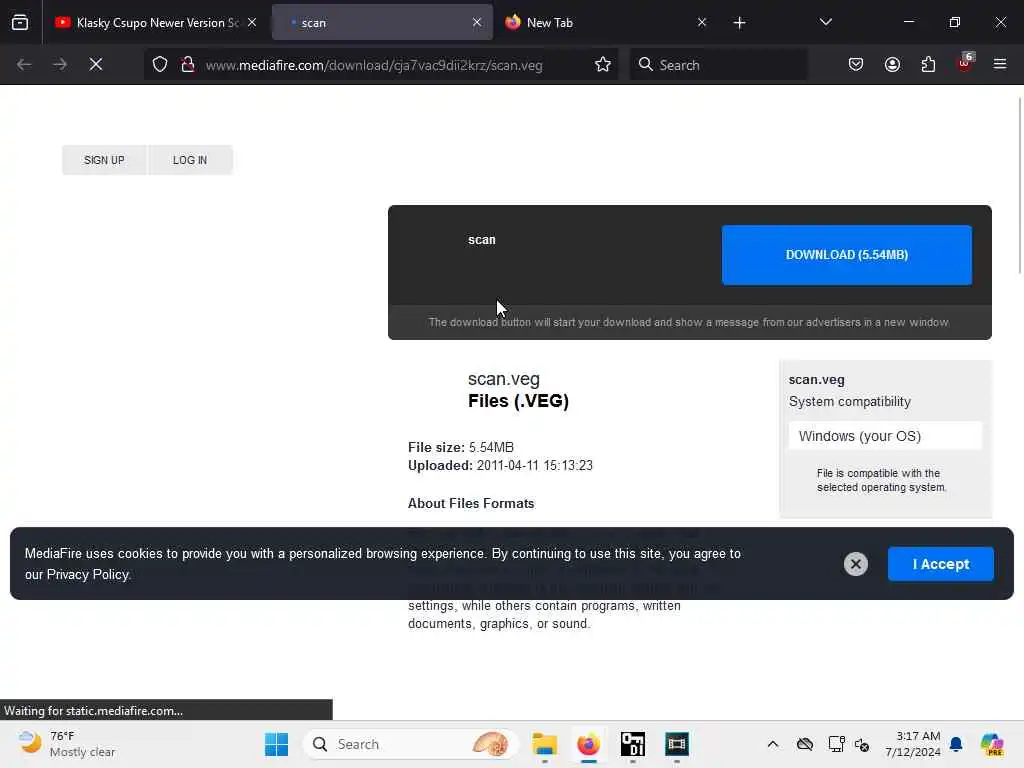Bookmark this page with star icon
This screenshot has height=768, width=1024.
(603, 64)
